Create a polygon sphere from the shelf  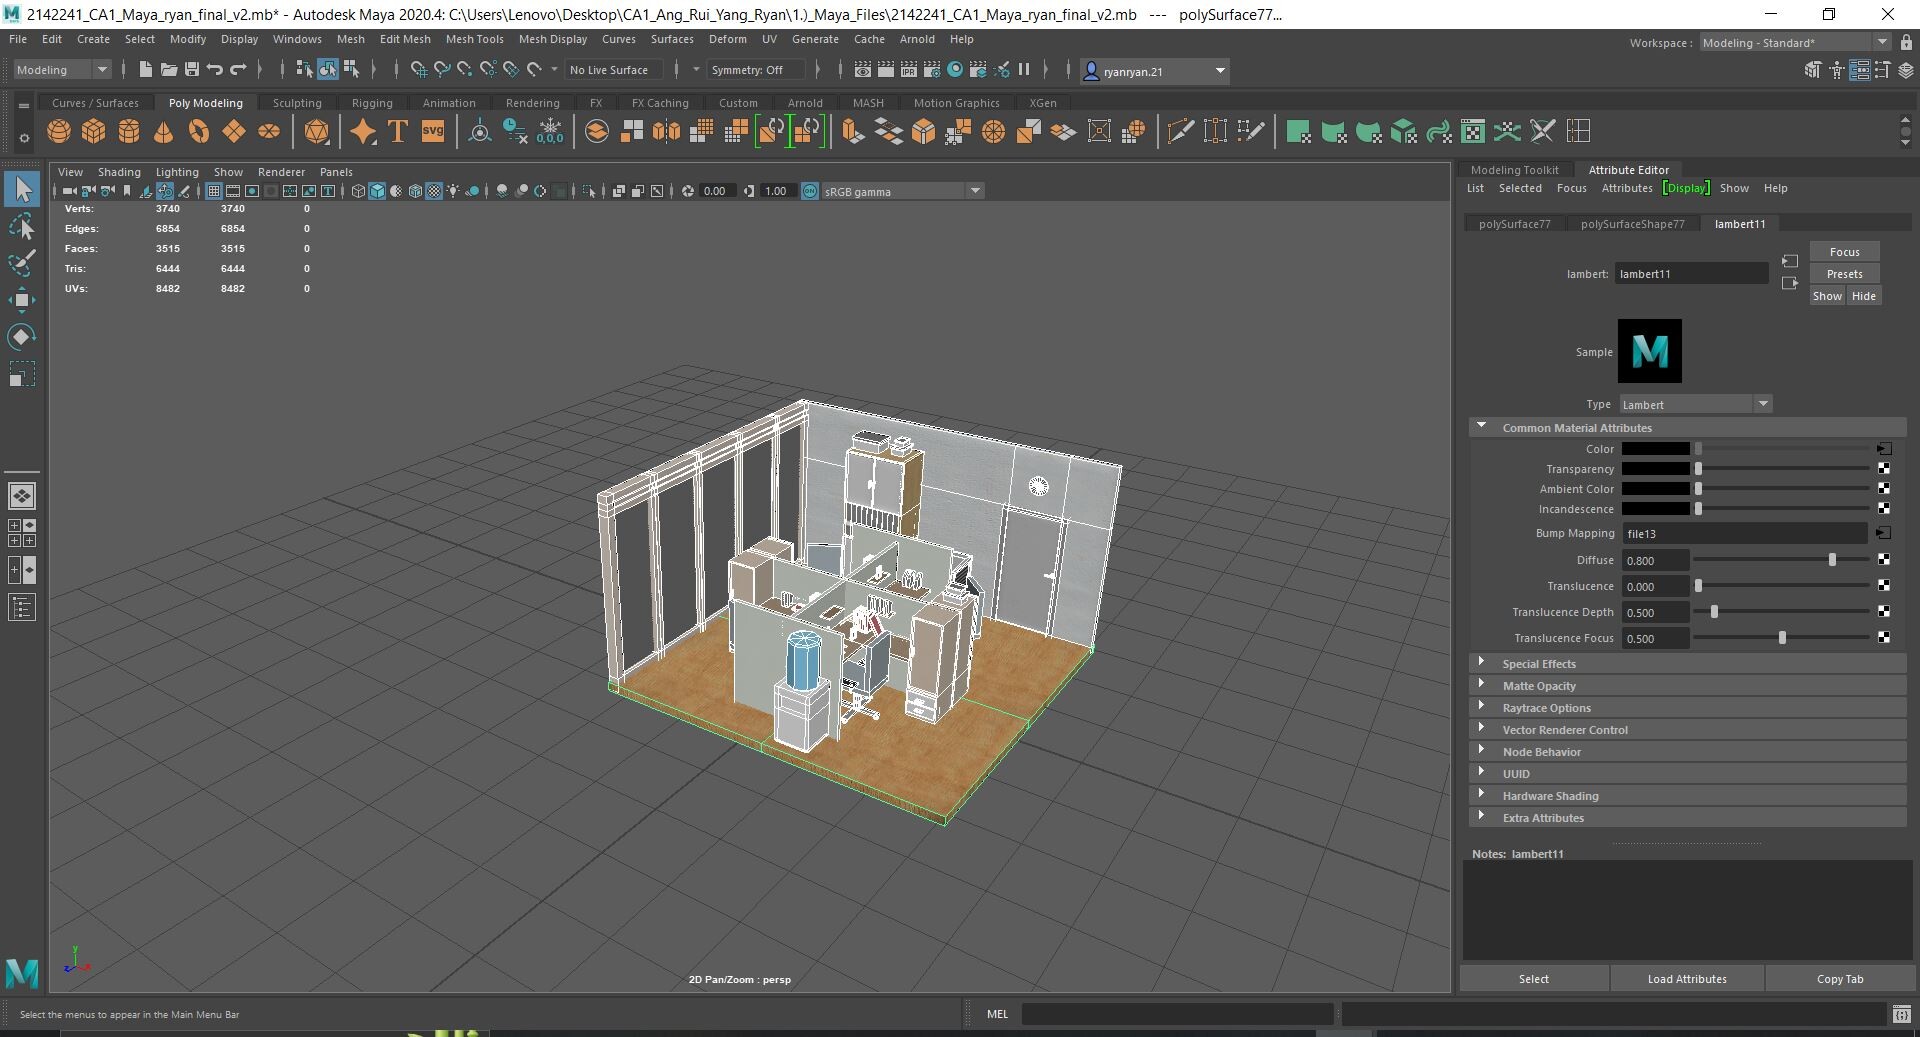click(x=59, y=132)
